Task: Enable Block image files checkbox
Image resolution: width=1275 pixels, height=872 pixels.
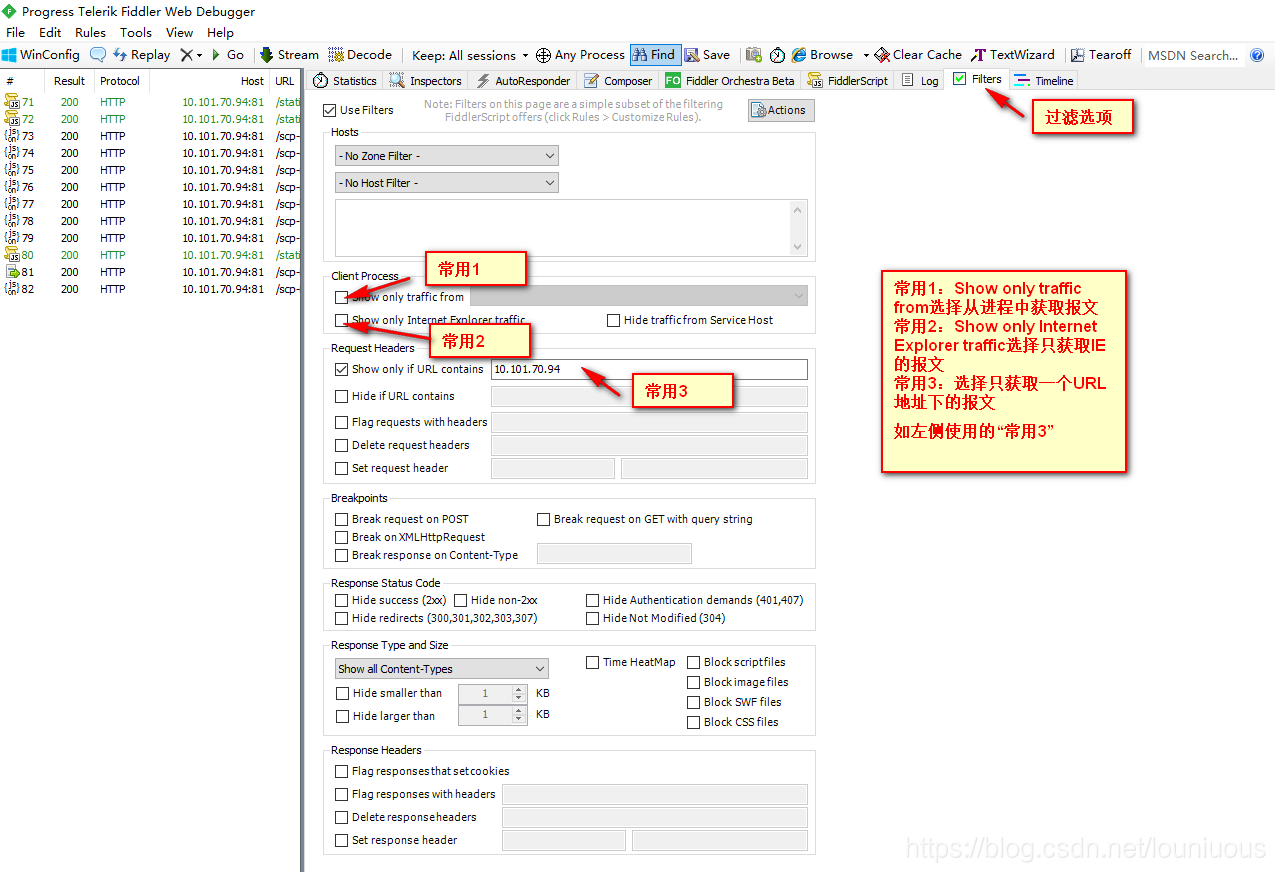Action: pyautogui.click(x=694, y=682)
